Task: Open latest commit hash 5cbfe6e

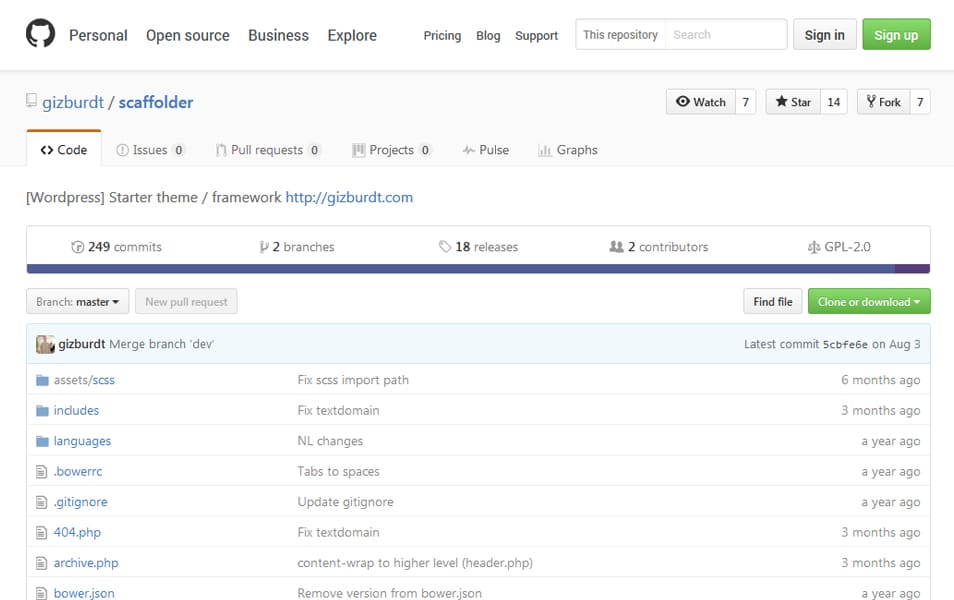Action: click(845, 344)
